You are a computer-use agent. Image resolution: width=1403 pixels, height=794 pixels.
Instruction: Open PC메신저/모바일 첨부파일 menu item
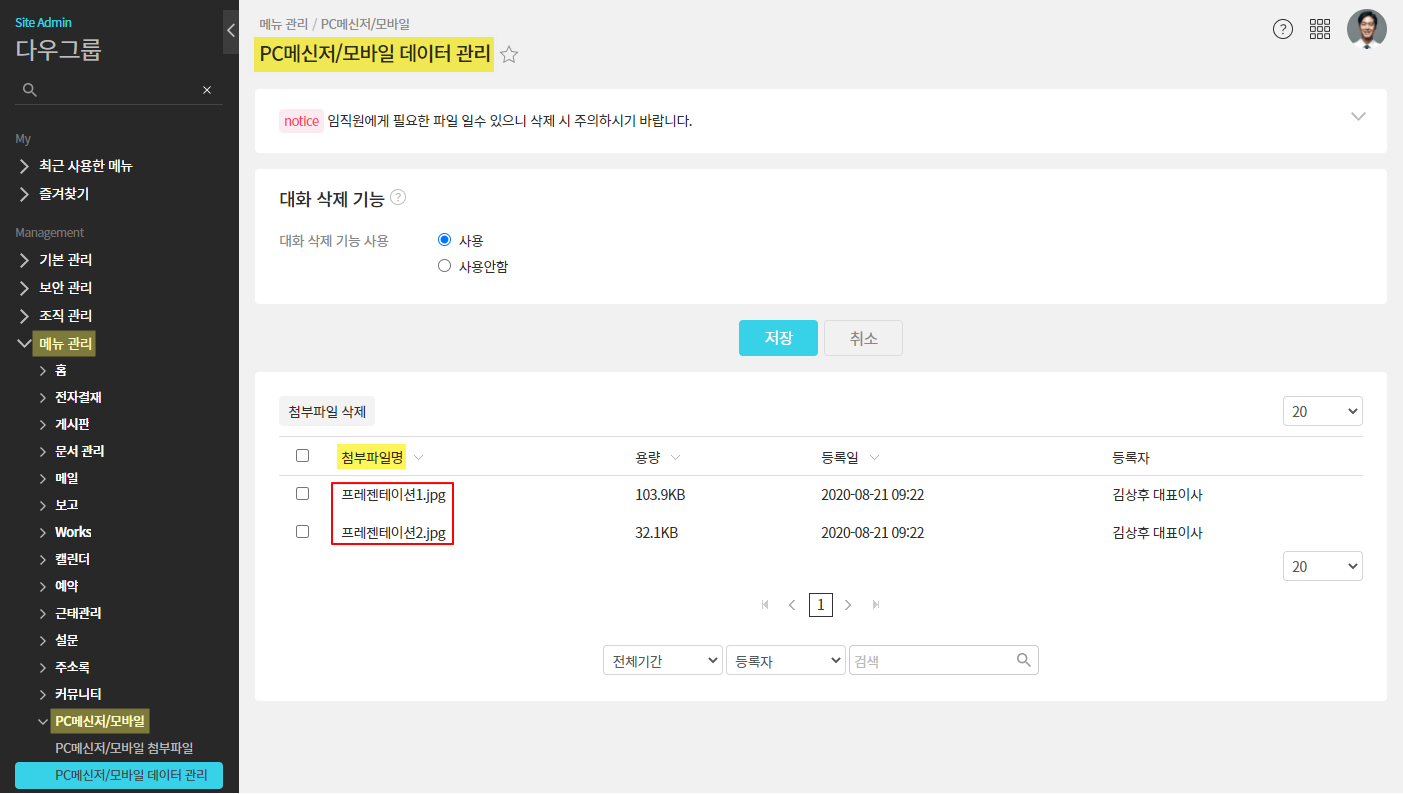point(124,748)
